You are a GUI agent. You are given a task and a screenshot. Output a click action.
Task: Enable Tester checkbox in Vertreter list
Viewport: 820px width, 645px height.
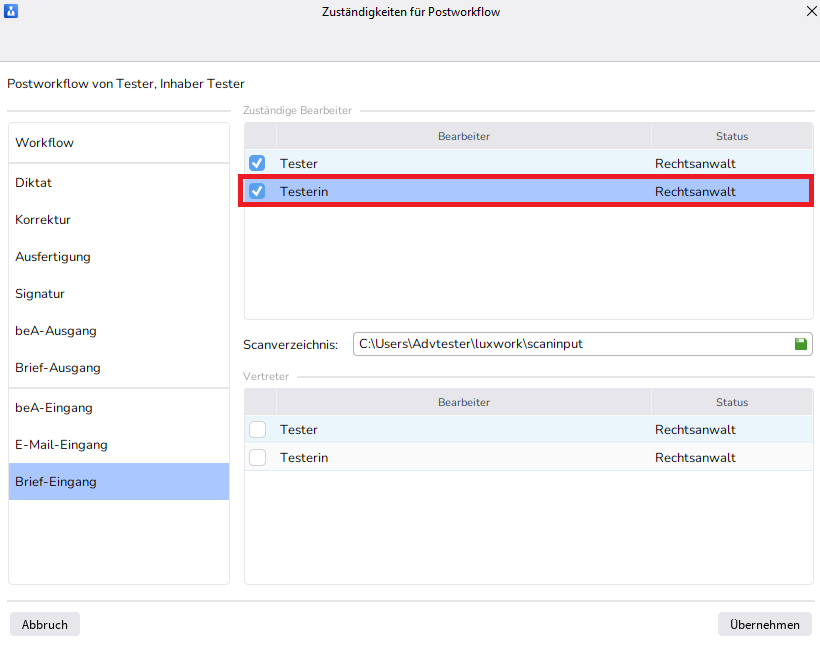point(257,429)
